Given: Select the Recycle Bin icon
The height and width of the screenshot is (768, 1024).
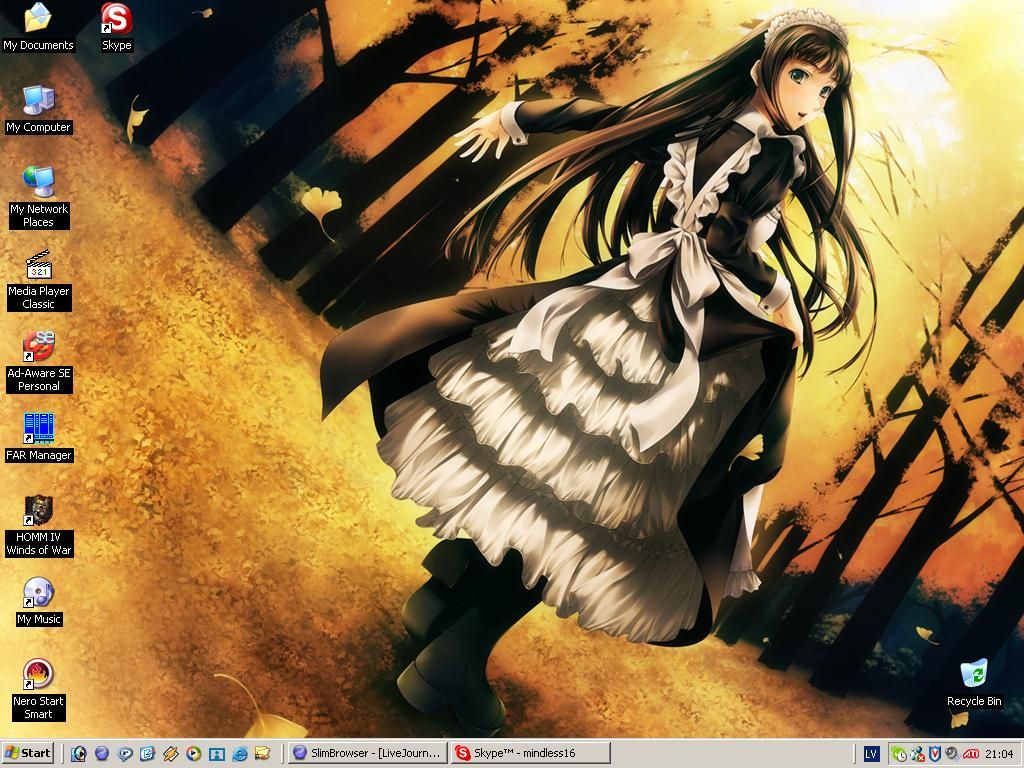Looking at the screenshot, I should (x=974, y=683).
